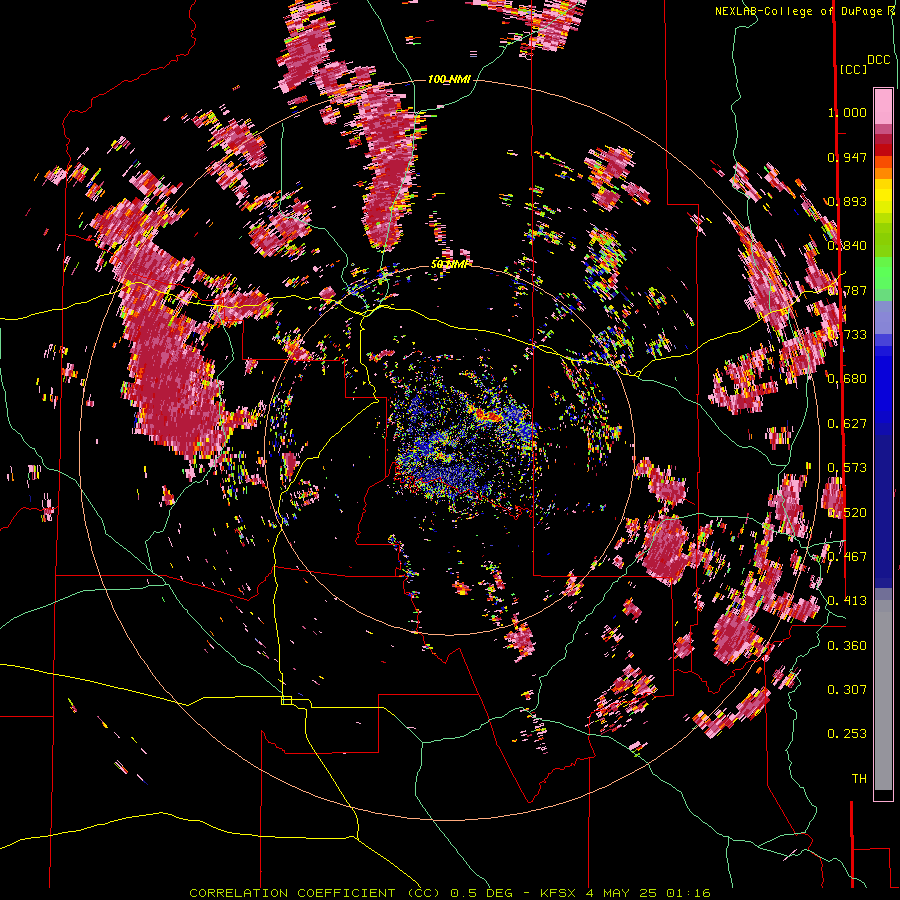Select the 0.733 scale value

tap(847, 335)
